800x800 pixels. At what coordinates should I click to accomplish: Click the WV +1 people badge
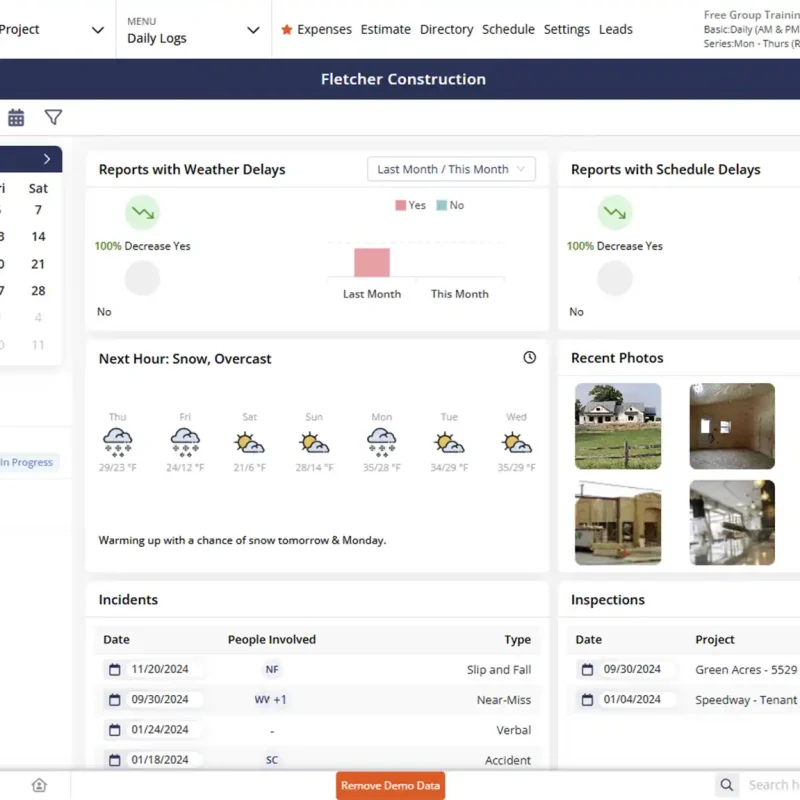(270, 699)
